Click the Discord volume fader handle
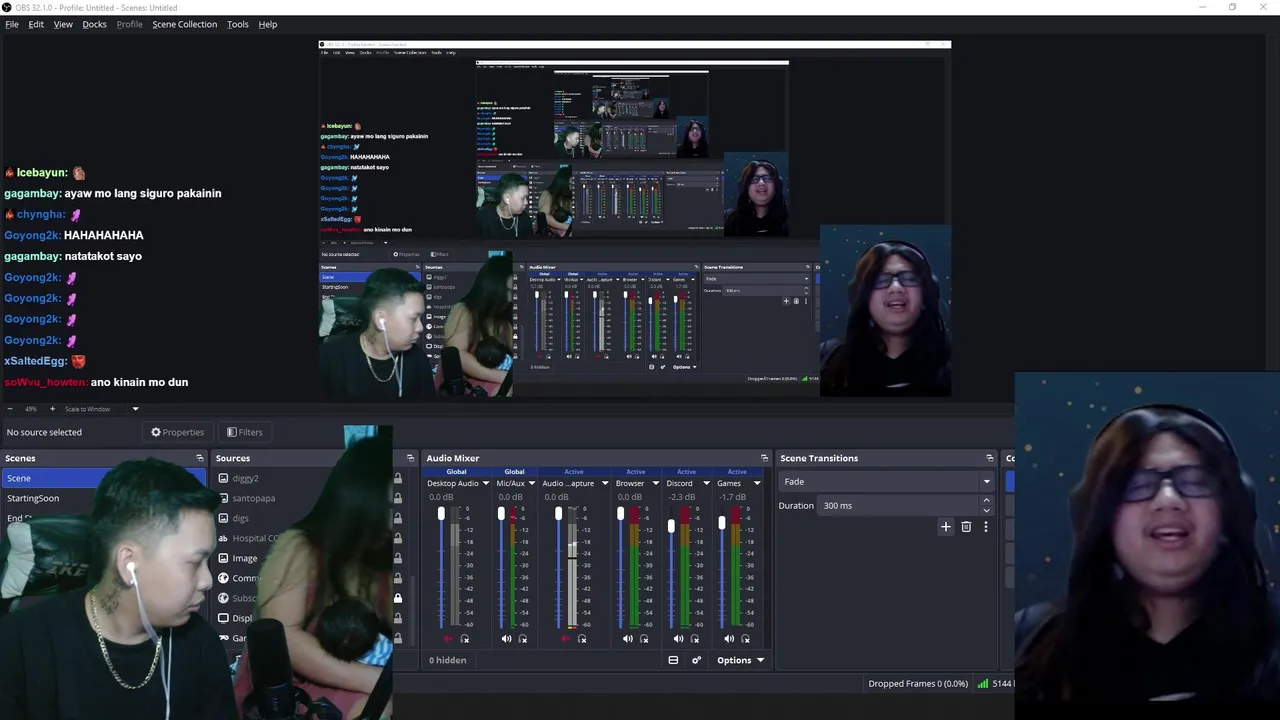Viewport: 1280px width, 720px height. click(x=671, y=526)
